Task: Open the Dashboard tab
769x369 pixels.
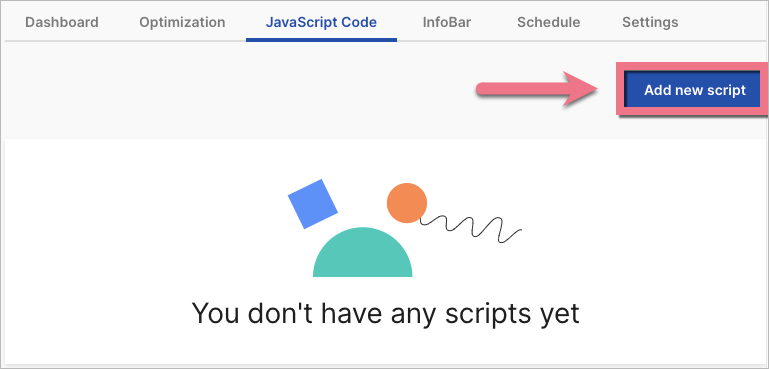Action: coord(62,23)
